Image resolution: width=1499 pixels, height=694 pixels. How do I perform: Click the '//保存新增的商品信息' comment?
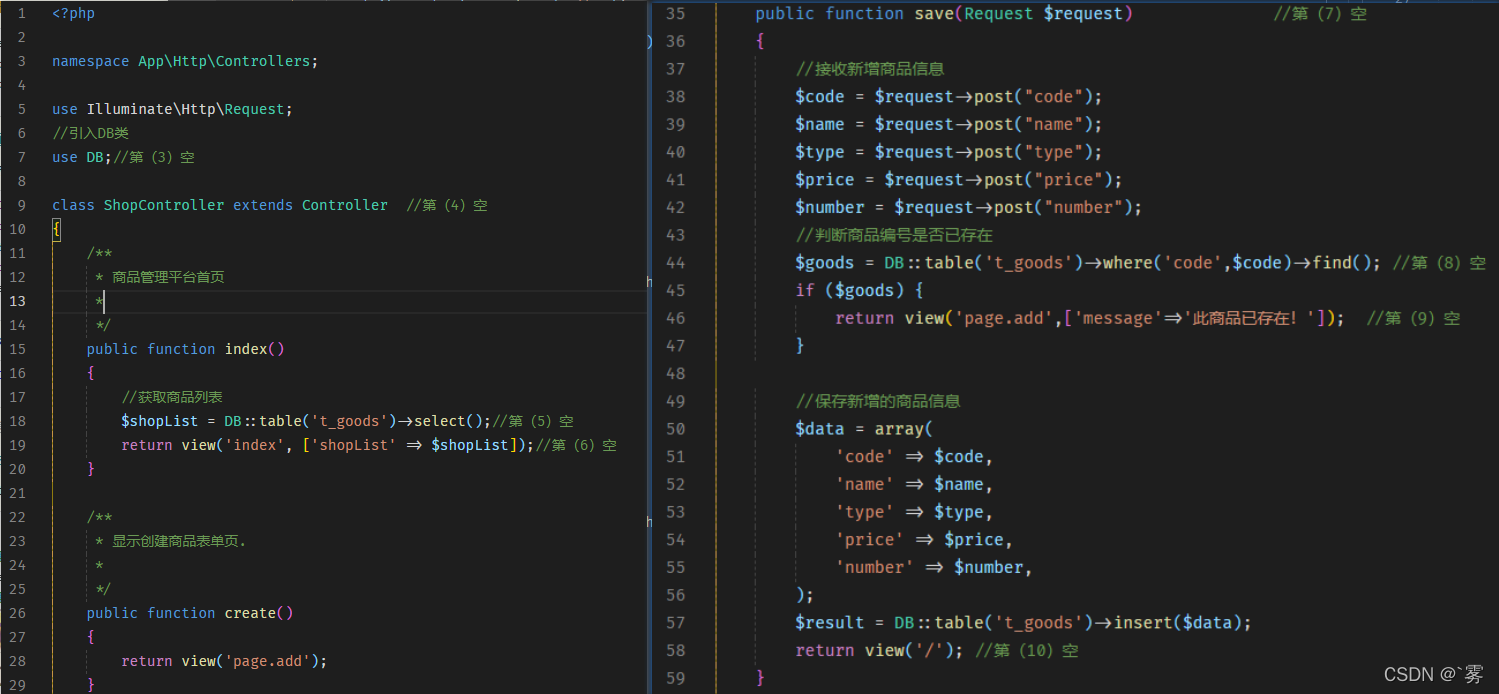pyautogui.click(x=878, y=401)
